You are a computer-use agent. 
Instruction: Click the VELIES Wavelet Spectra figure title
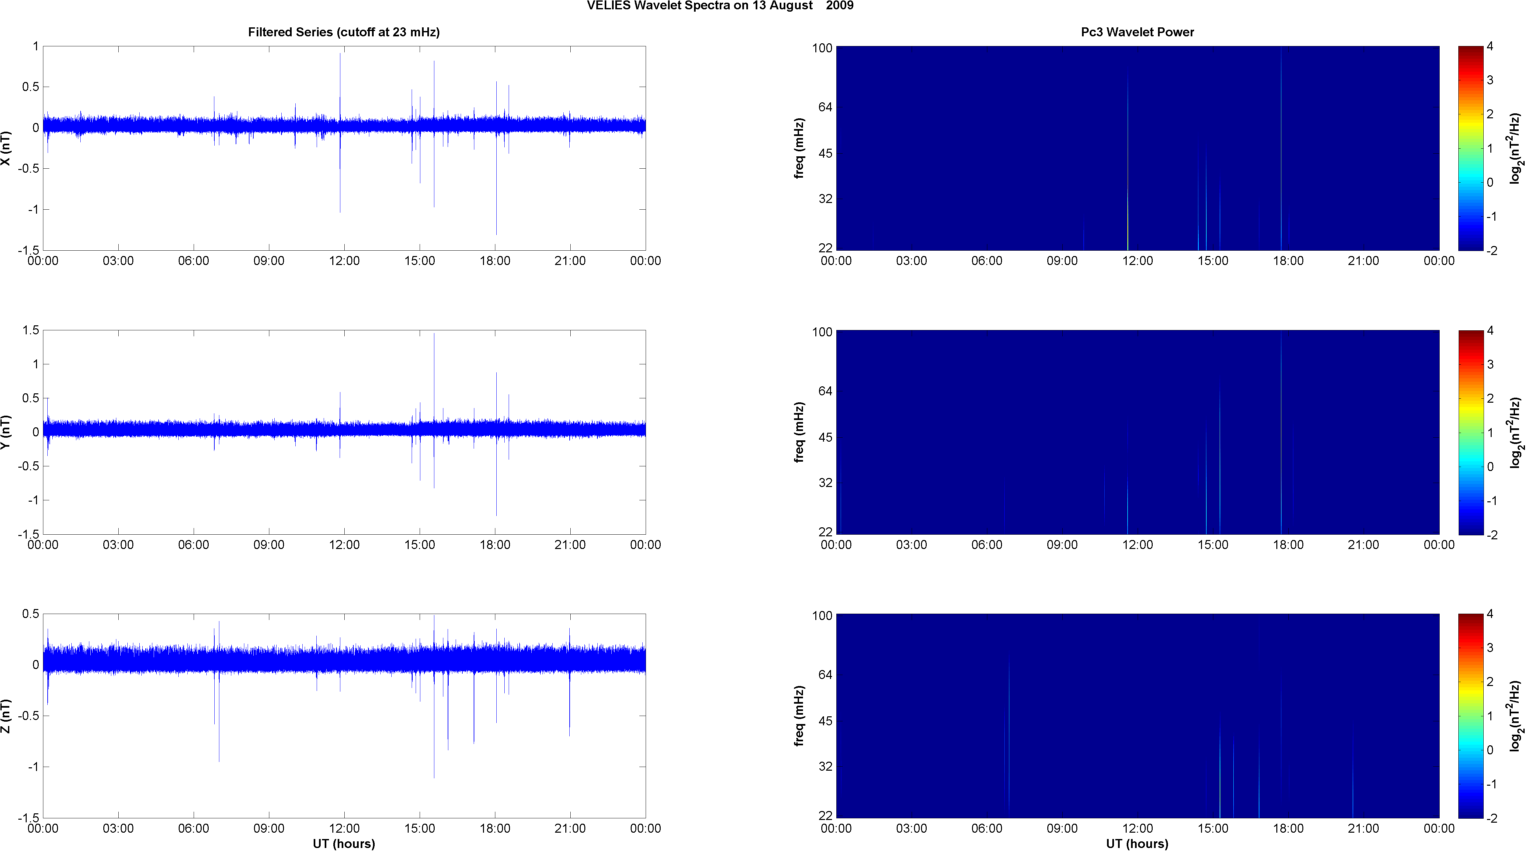(x=720, y=6)
